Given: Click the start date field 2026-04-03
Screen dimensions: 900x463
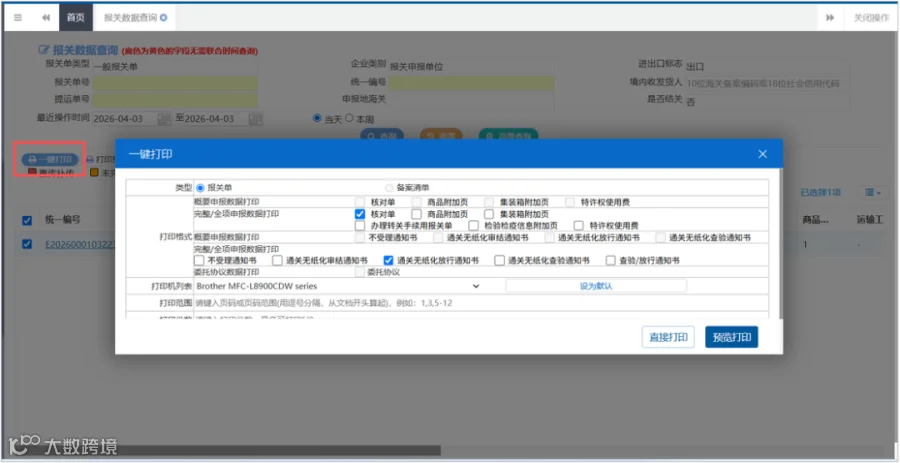Looking at the screenshot, I should [124, 119].
